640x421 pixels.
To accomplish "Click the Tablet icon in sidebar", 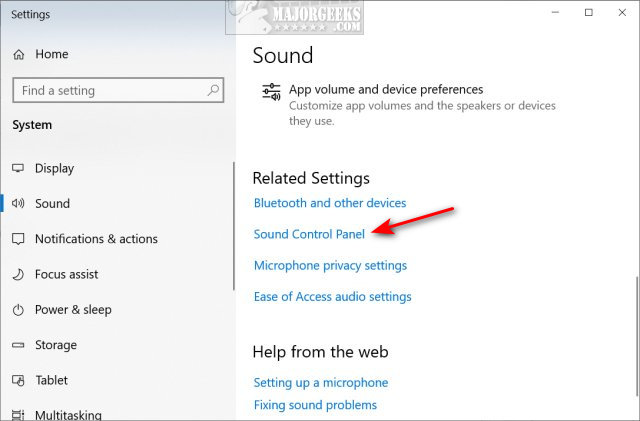I will click(18, 380).
